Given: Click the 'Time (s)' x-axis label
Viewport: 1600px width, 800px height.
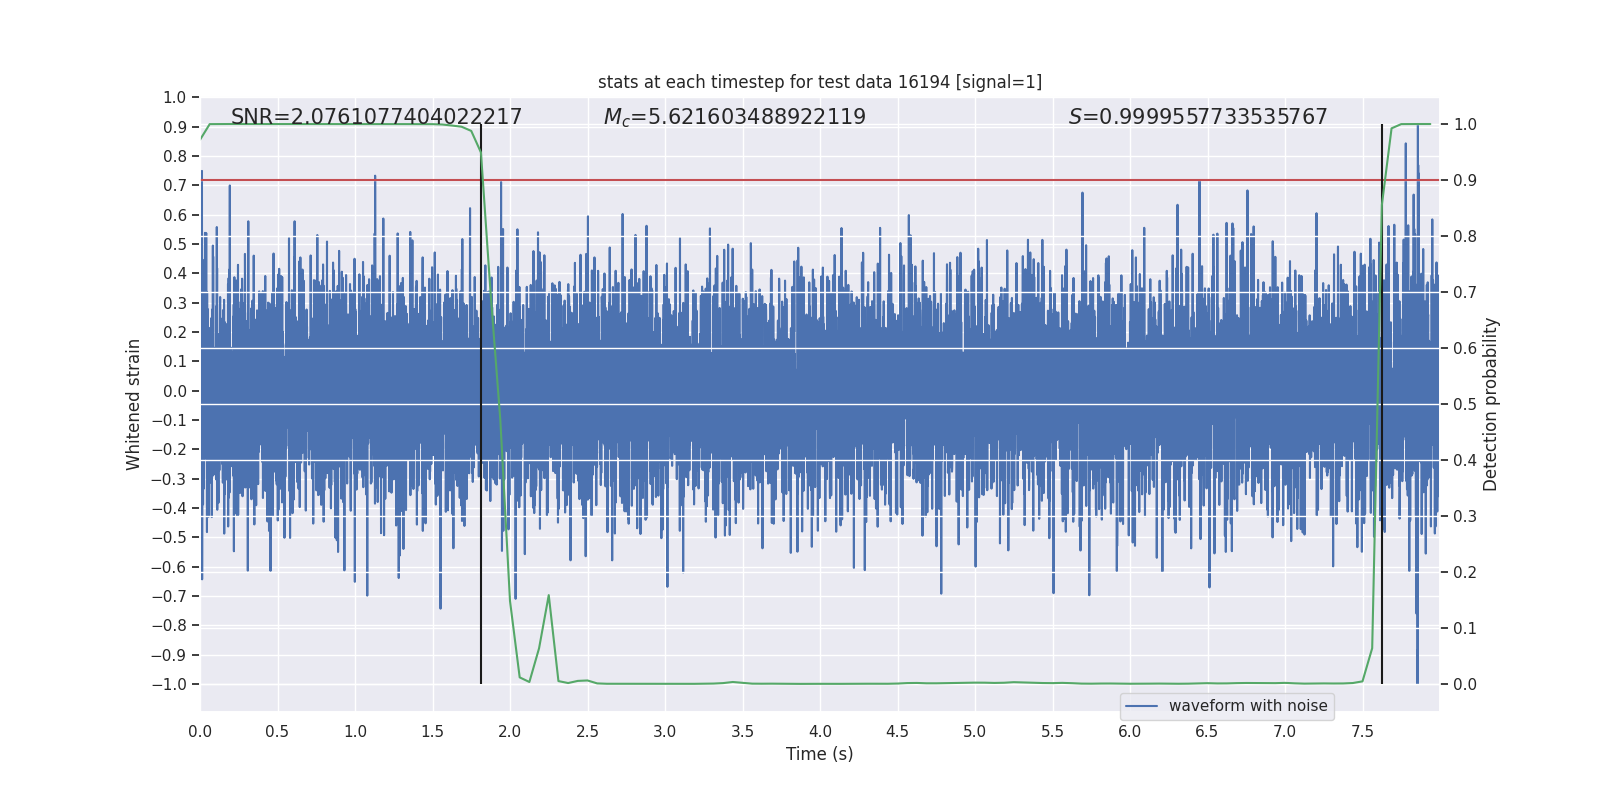Looking at the screenshot, I should 820,754.
